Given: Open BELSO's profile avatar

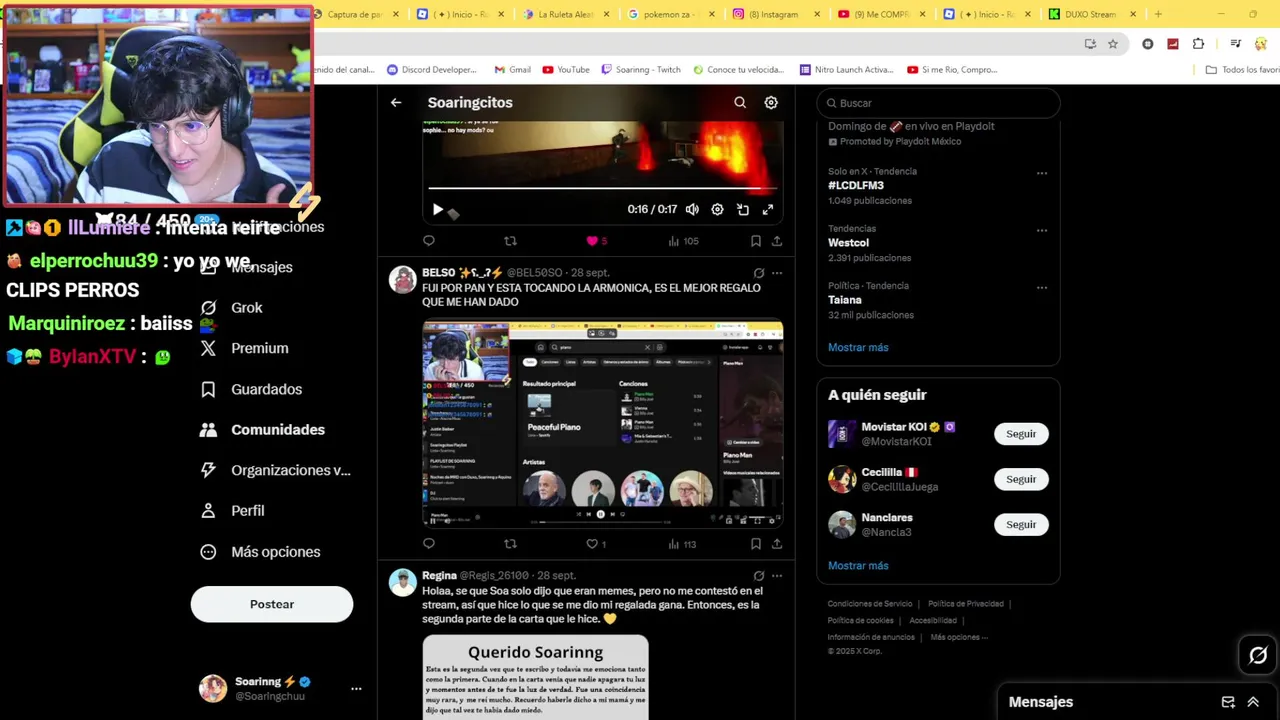Looking at the screenshot, I should (403, 279).
